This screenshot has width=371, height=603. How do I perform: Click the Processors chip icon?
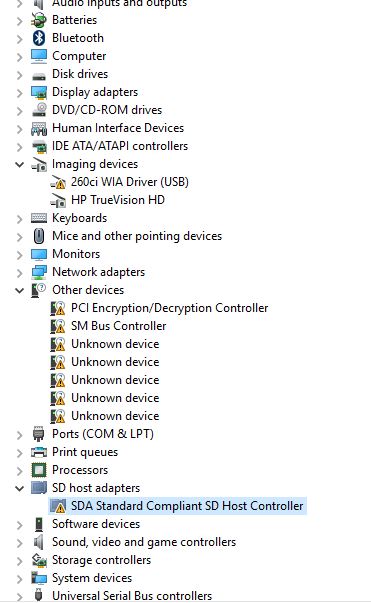(x=39, y=470)
